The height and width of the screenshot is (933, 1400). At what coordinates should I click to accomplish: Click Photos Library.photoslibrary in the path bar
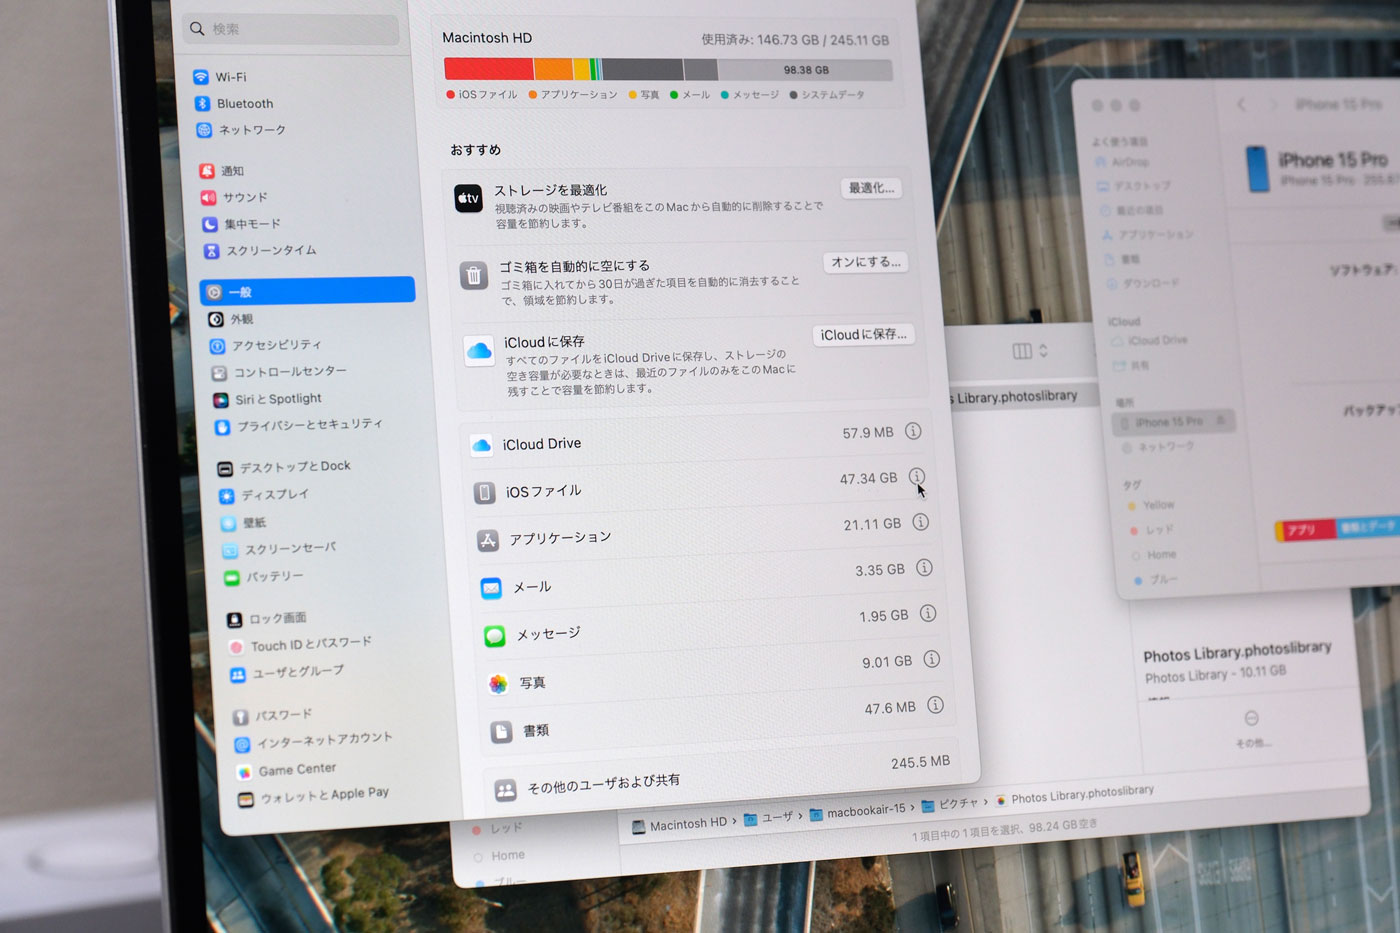tap(1074, 795)
